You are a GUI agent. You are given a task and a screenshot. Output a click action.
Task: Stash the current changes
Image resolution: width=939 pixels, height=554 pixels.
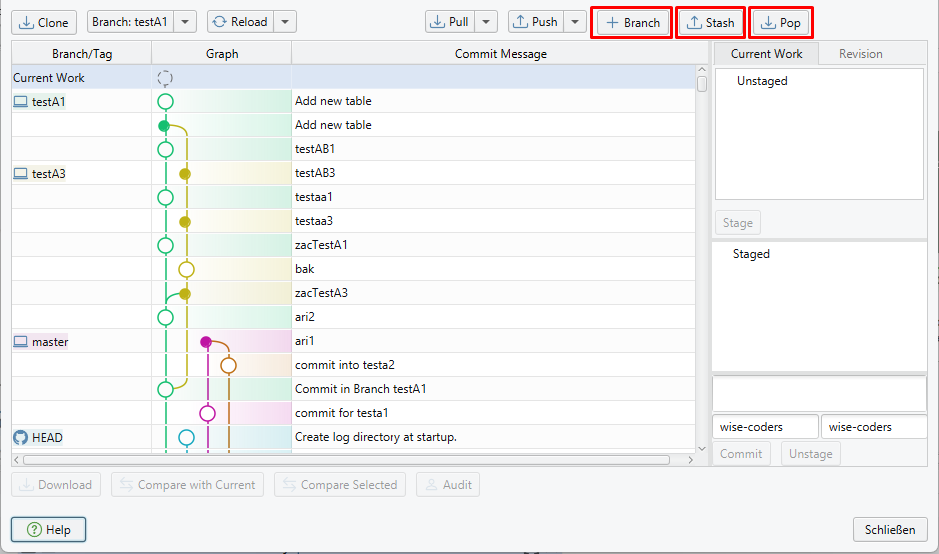[711, 23]
